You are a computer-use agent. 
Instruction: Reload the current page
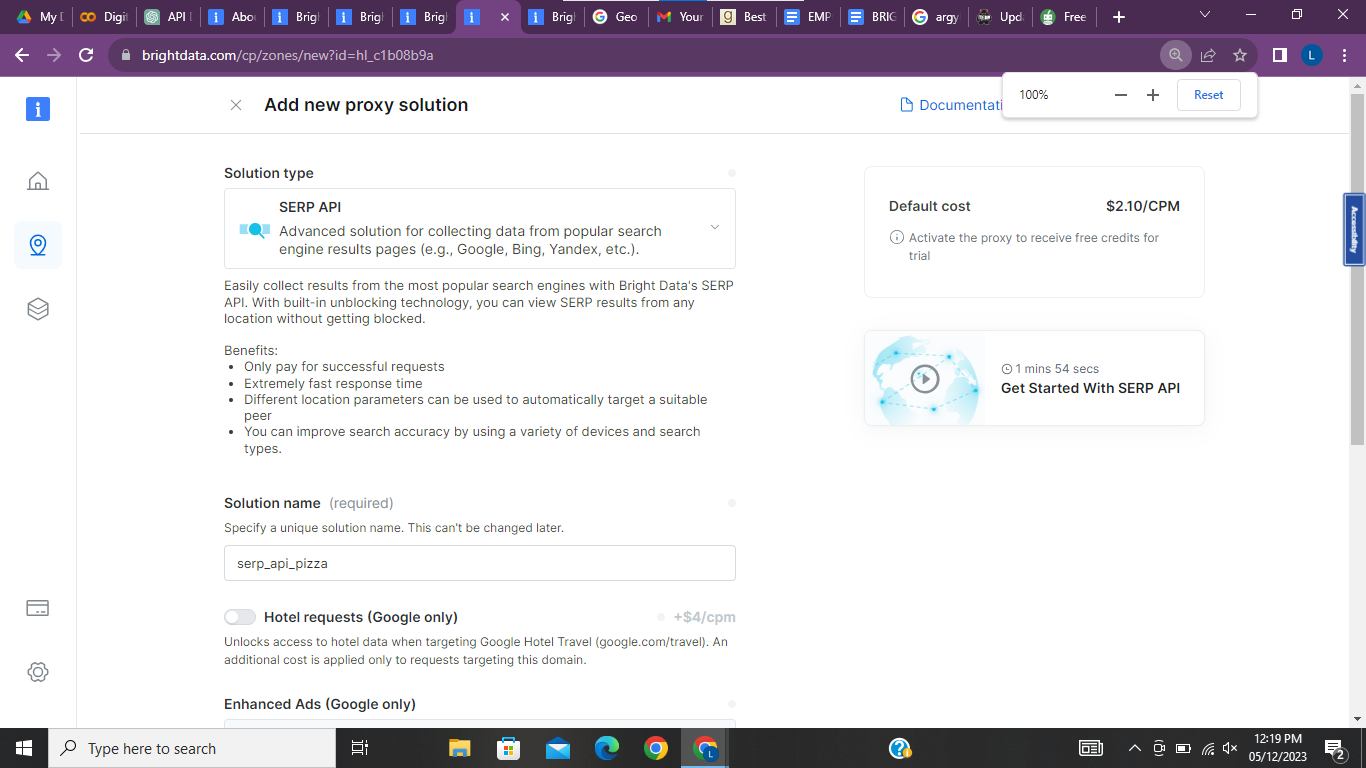click(86, 55)
